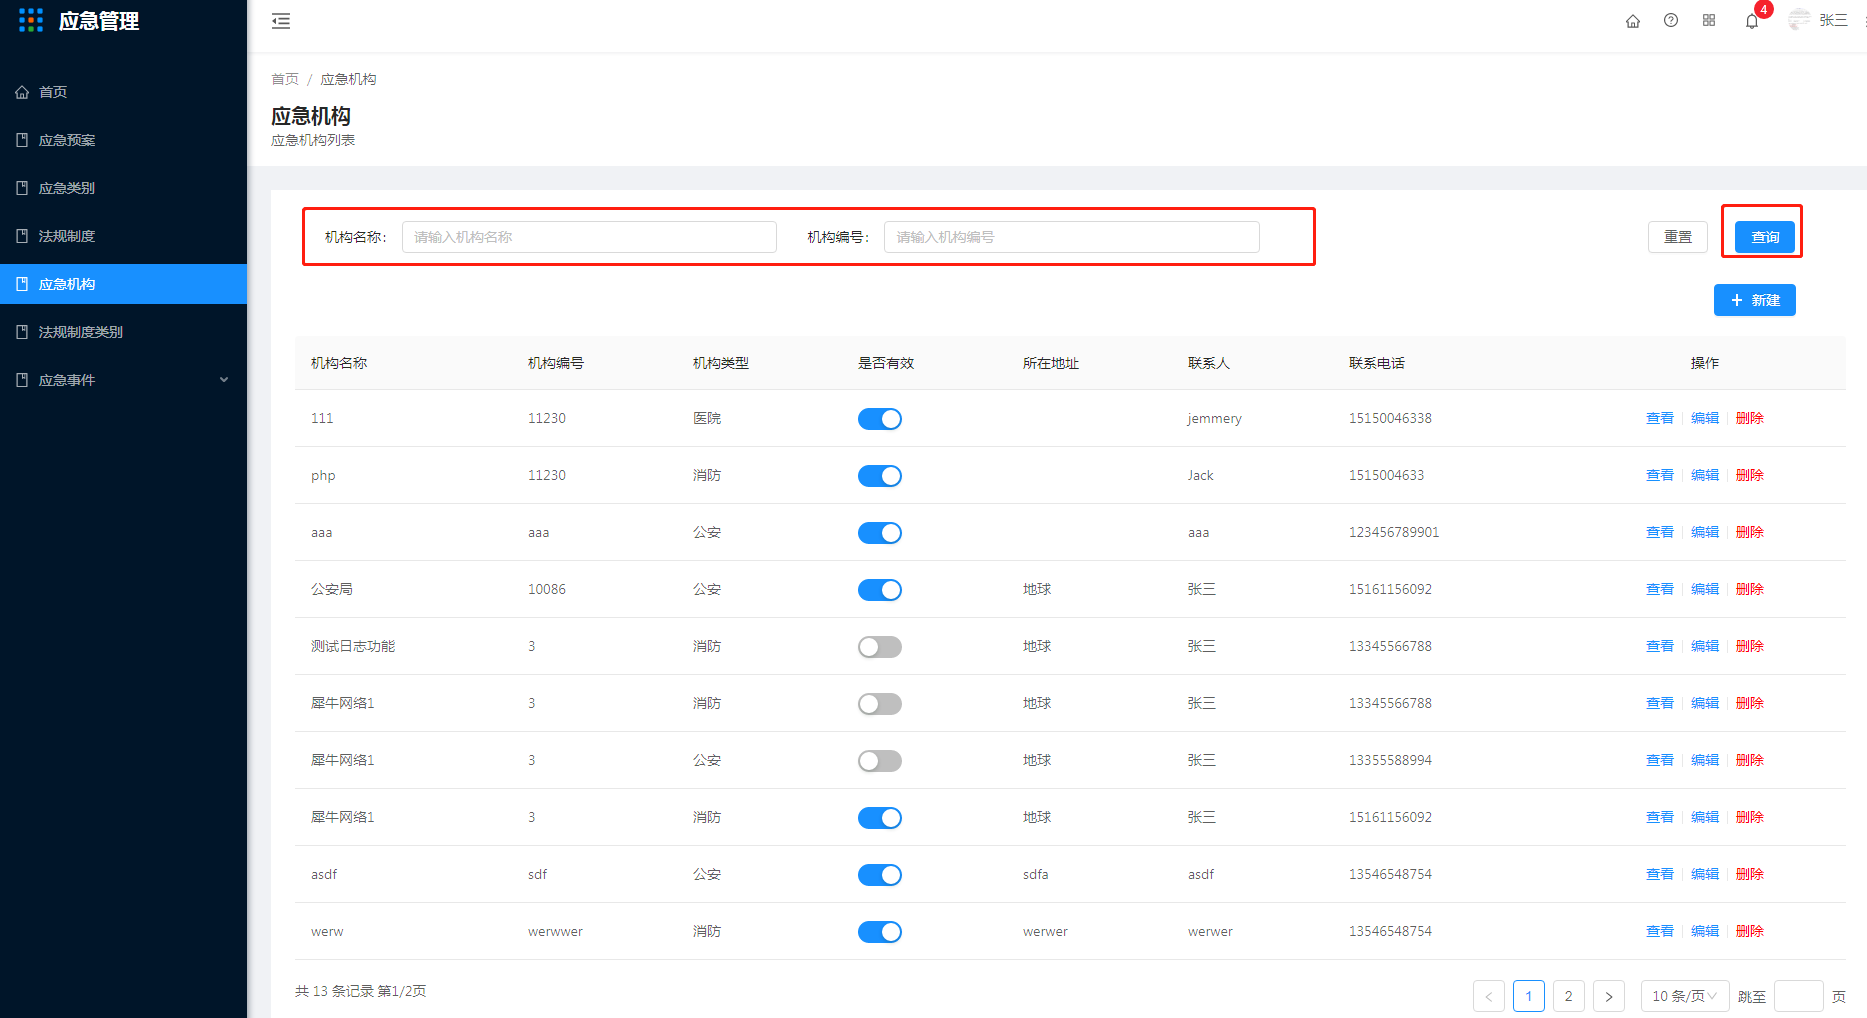This screenshot has height=1018, width=1867.
Task: Click the document icon beside 法规制度类别
Action: 22,332
